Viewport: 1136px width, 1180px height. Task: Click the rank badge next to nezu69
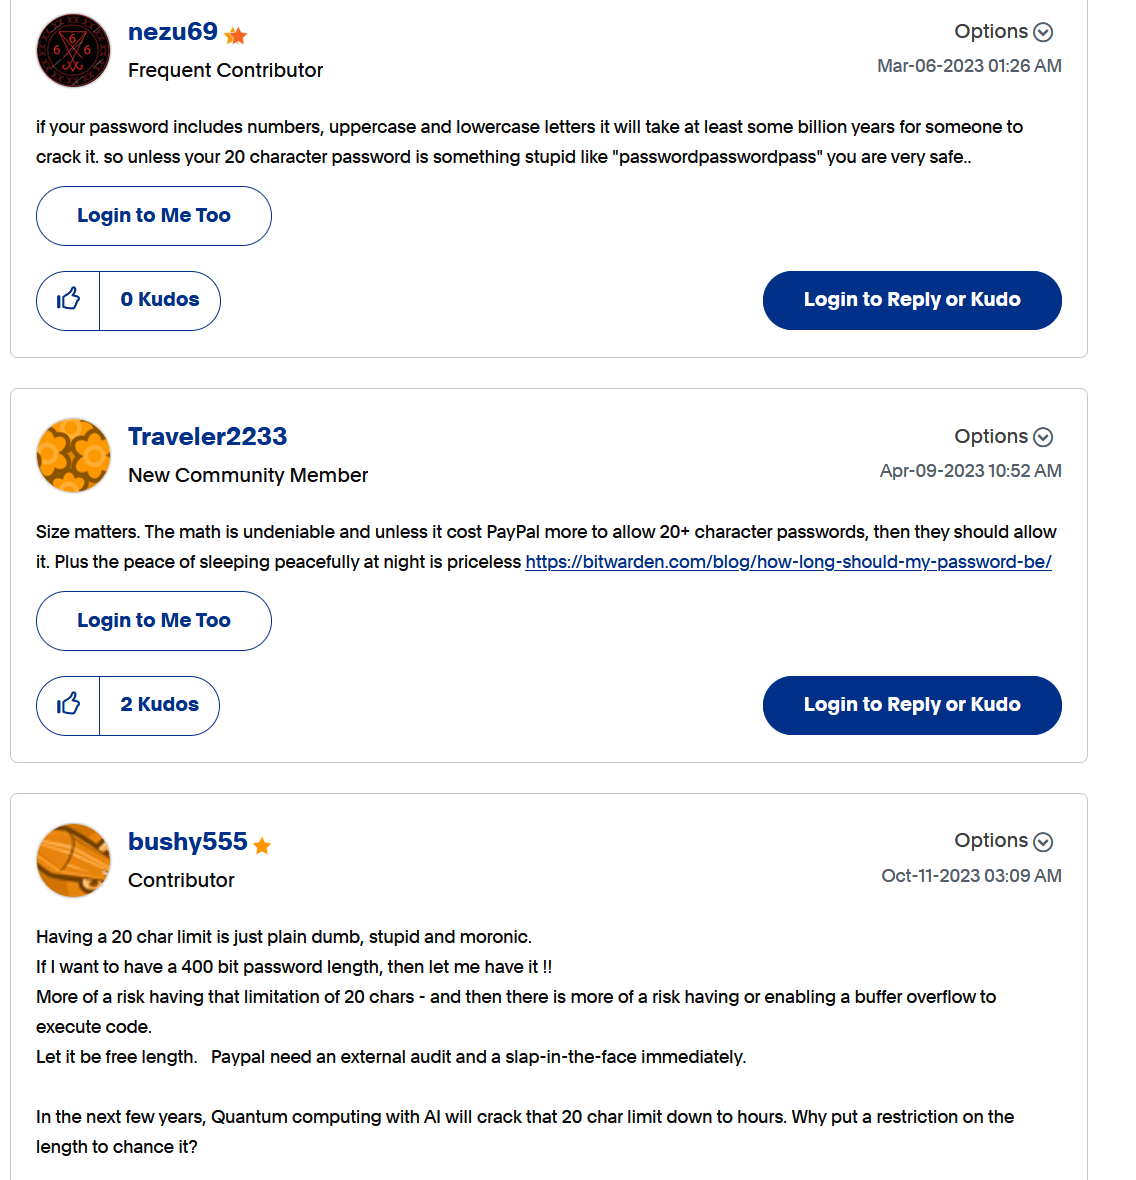pyautogui.click(x=236, y=36)
